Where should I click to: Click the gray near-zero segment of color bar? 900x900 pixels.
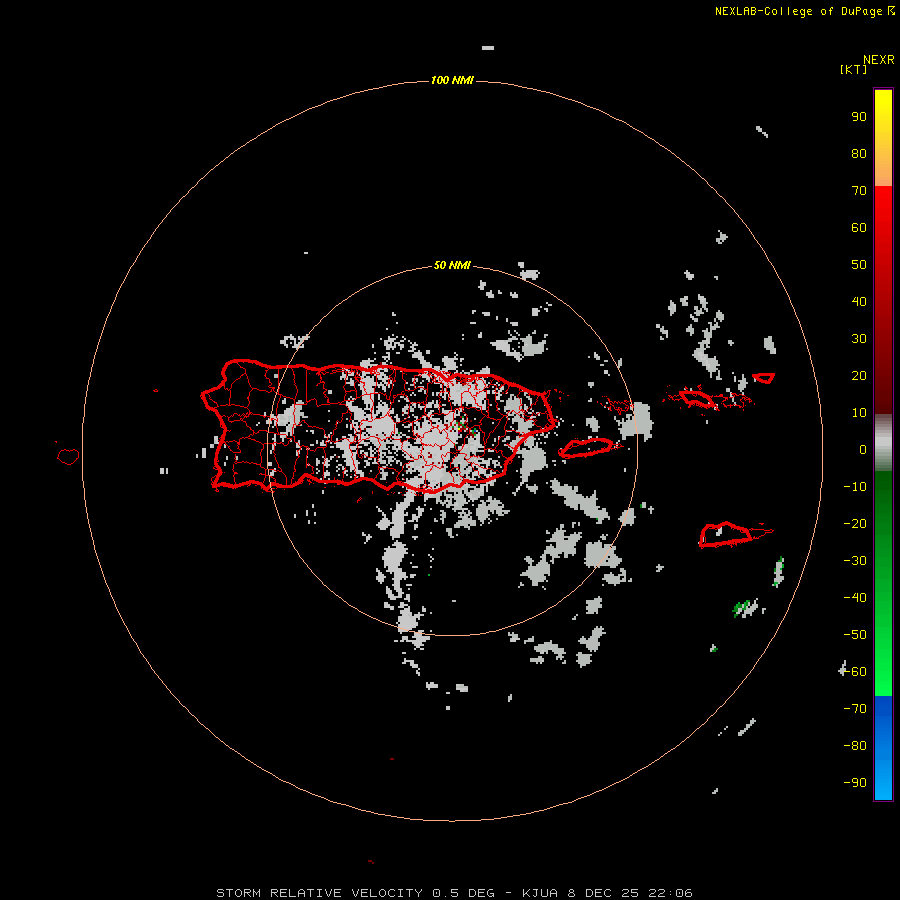pos(883,443)
